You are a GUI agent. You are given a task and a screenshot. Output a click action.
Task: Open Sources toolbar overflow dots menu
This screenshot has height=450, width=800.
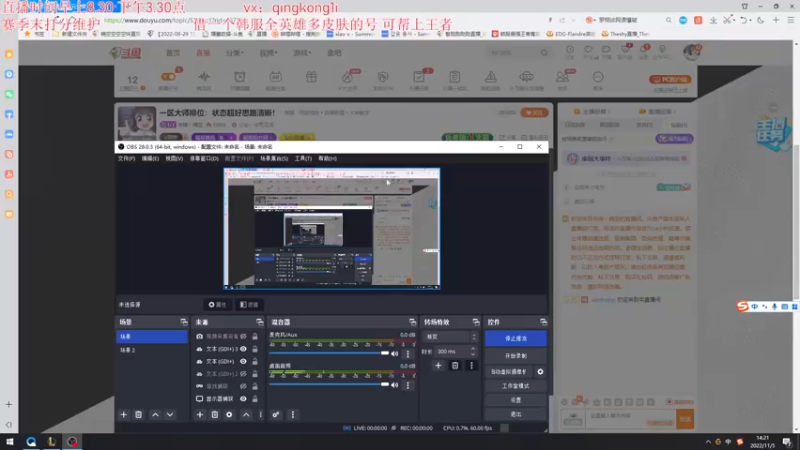[260, 415]
